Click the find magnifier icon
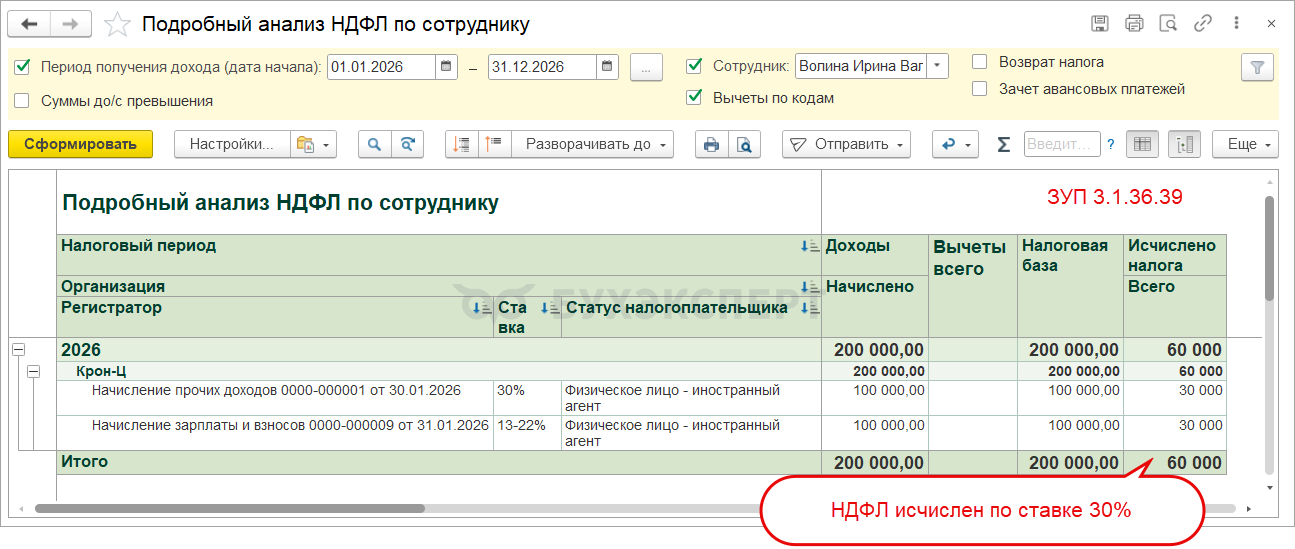Screen dimensions: 1295x549 (374, 145)
